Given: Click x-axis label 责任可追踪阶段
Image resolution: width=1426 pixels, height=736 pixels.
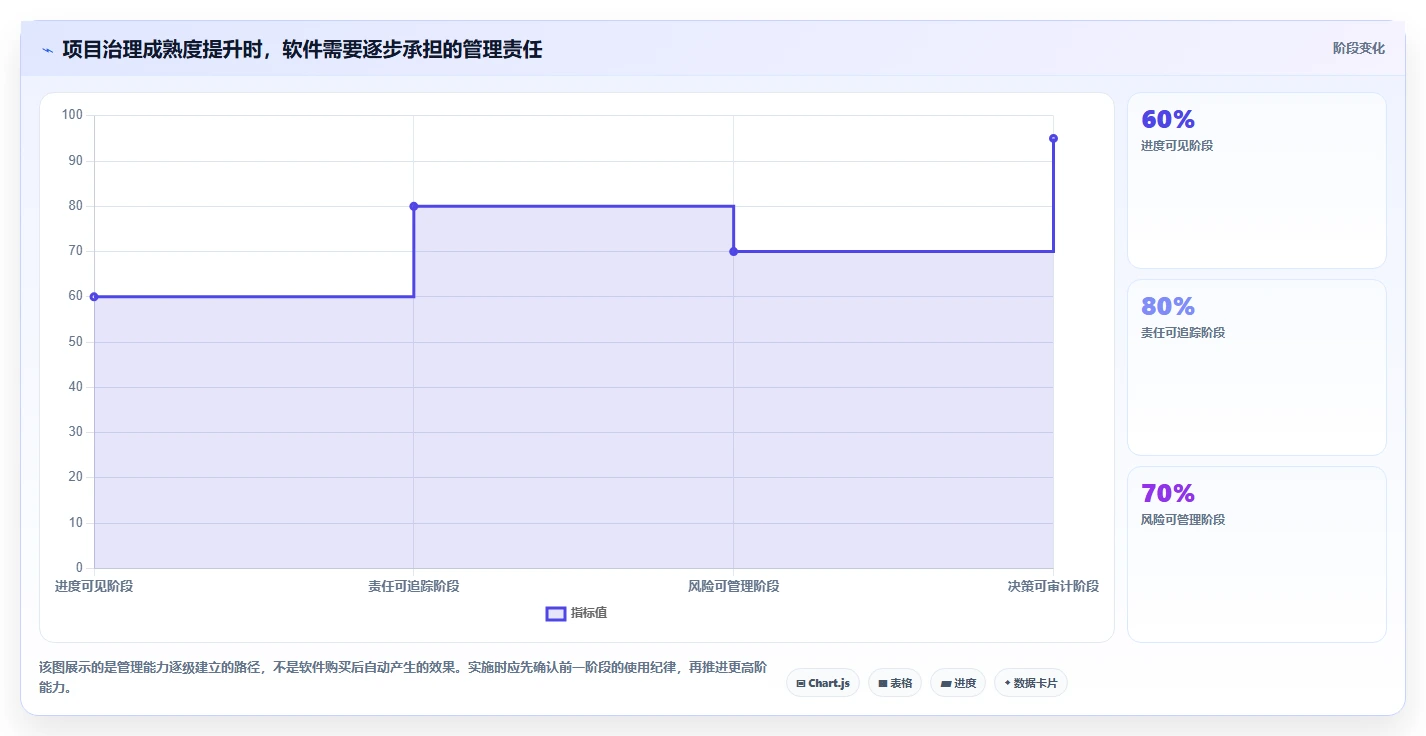Looking at the screenshot, I should point(414,586).
